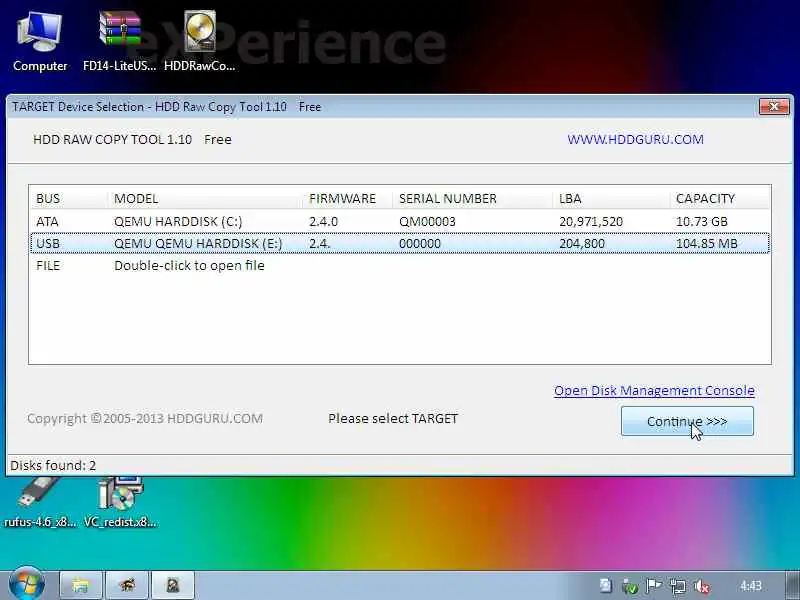Click the serial number 000000
The width and height of the screenshot is (800, 600).
tap(419, 243)
